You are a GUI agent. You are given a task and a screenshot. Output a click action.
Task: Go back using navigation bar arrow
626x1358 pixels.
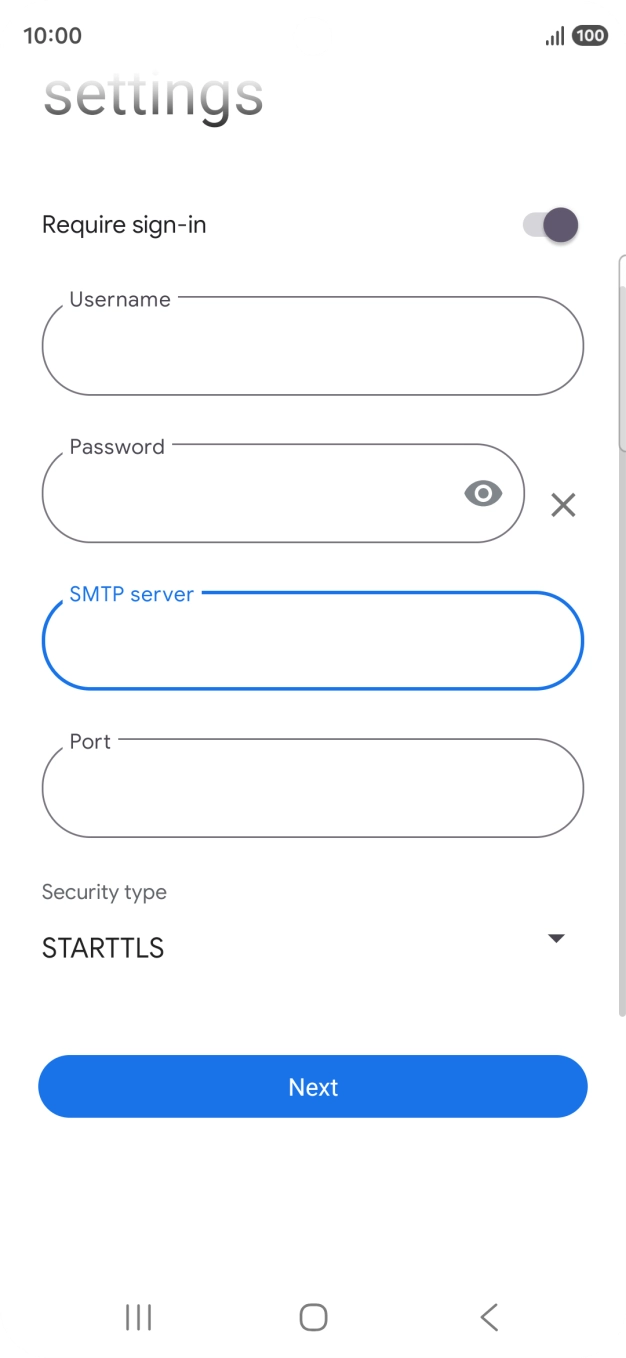(489, 1317)
